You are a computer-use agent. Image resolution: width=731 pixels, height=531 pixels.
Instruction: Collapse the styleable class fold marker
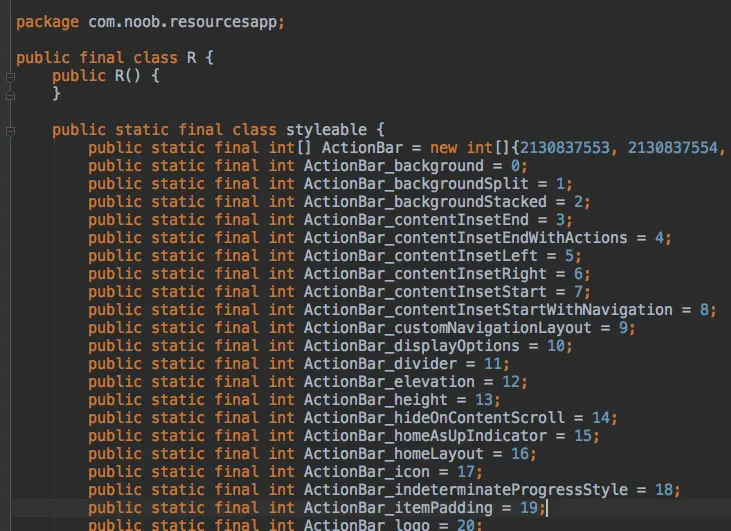pyautogui.click(x=10, y=131)
